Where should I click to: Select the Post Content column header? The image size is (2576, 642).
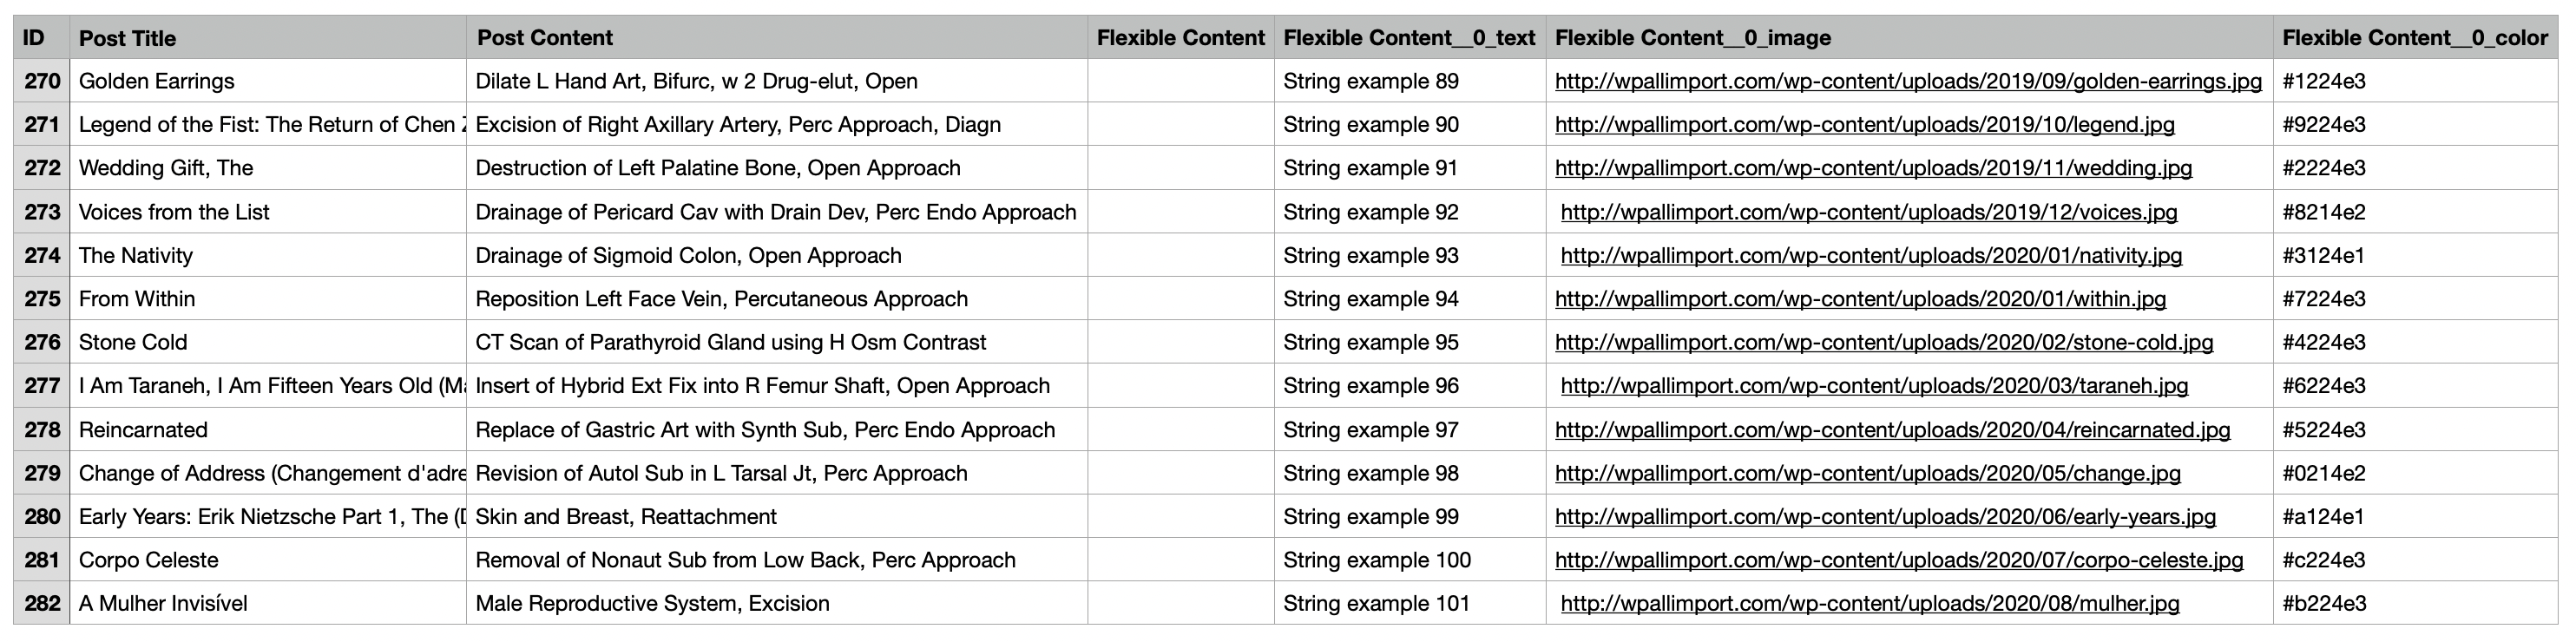[544, 38]
